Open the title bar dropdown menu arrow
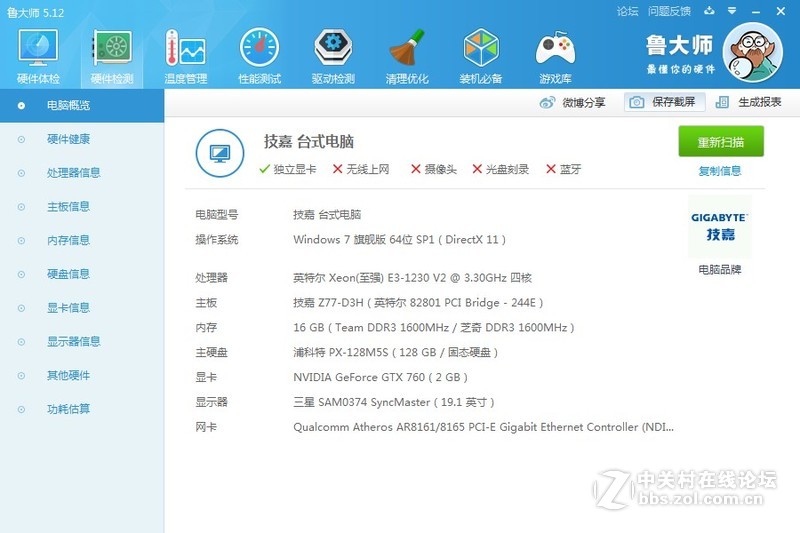800x533 pixels. (x=732, y=11)
